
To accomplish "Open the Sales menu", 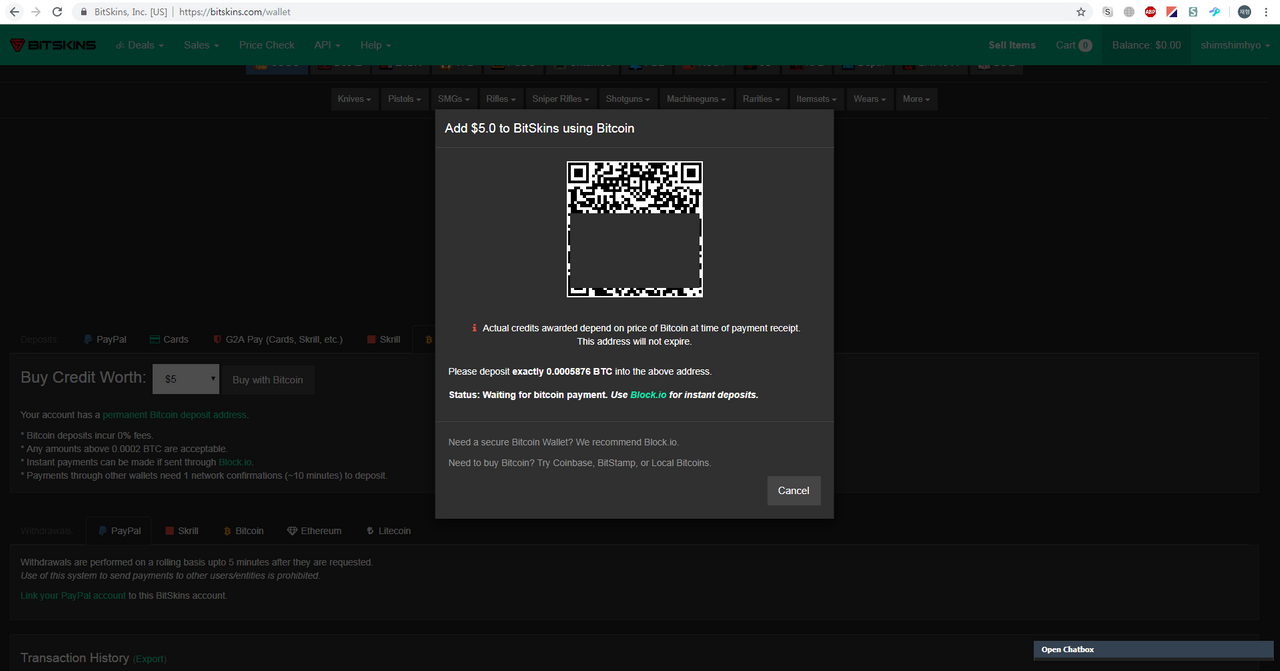I will 201,45.
